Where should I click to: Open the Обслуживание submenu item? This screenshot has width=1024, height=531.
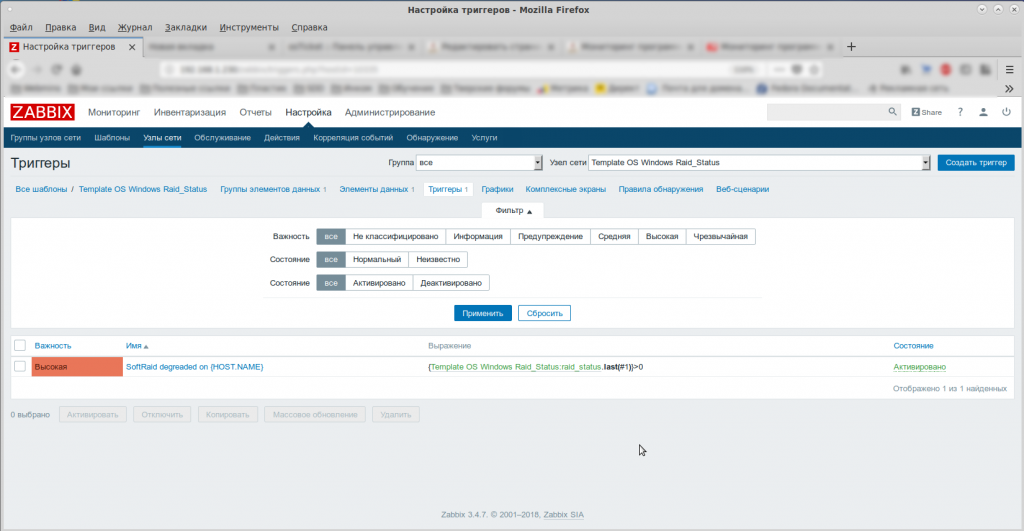[x=223, y=138]
